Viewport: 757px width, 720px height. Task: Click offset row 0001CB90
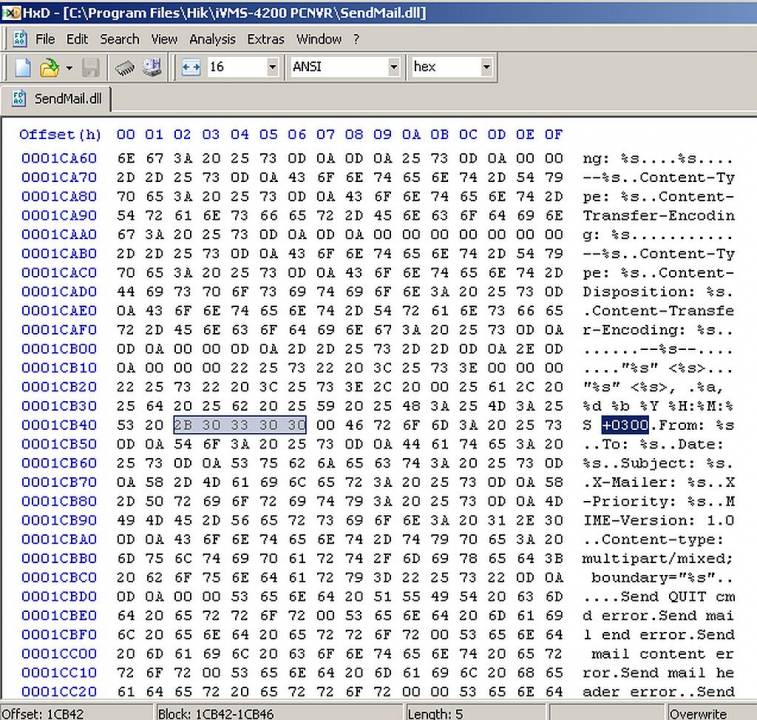pyautogui.click(x=59, y=521)
